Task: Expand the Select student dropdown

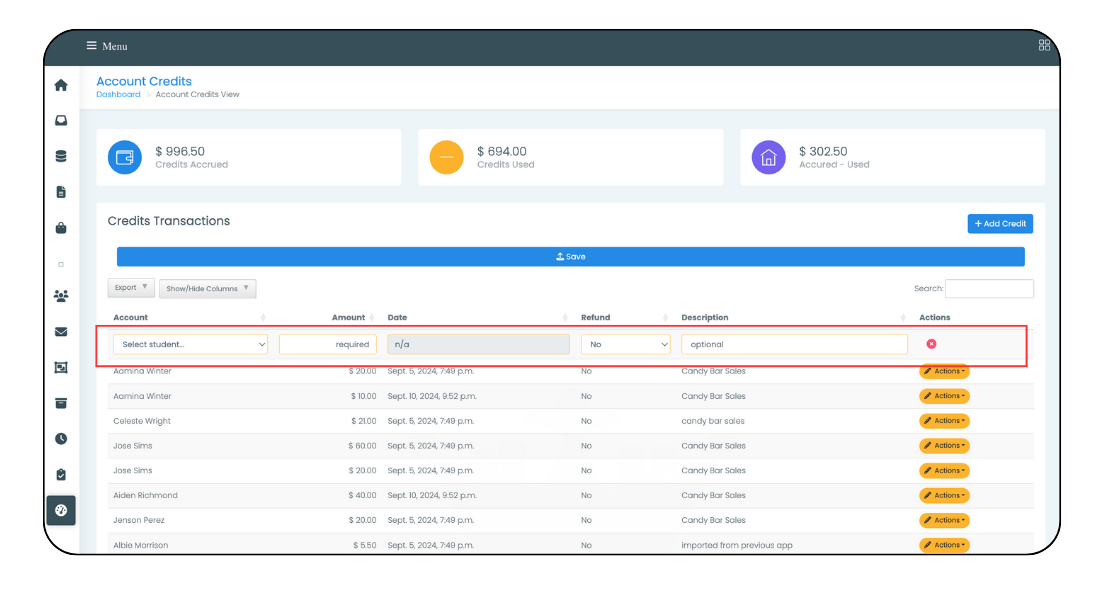Action: tap(190, 344)
